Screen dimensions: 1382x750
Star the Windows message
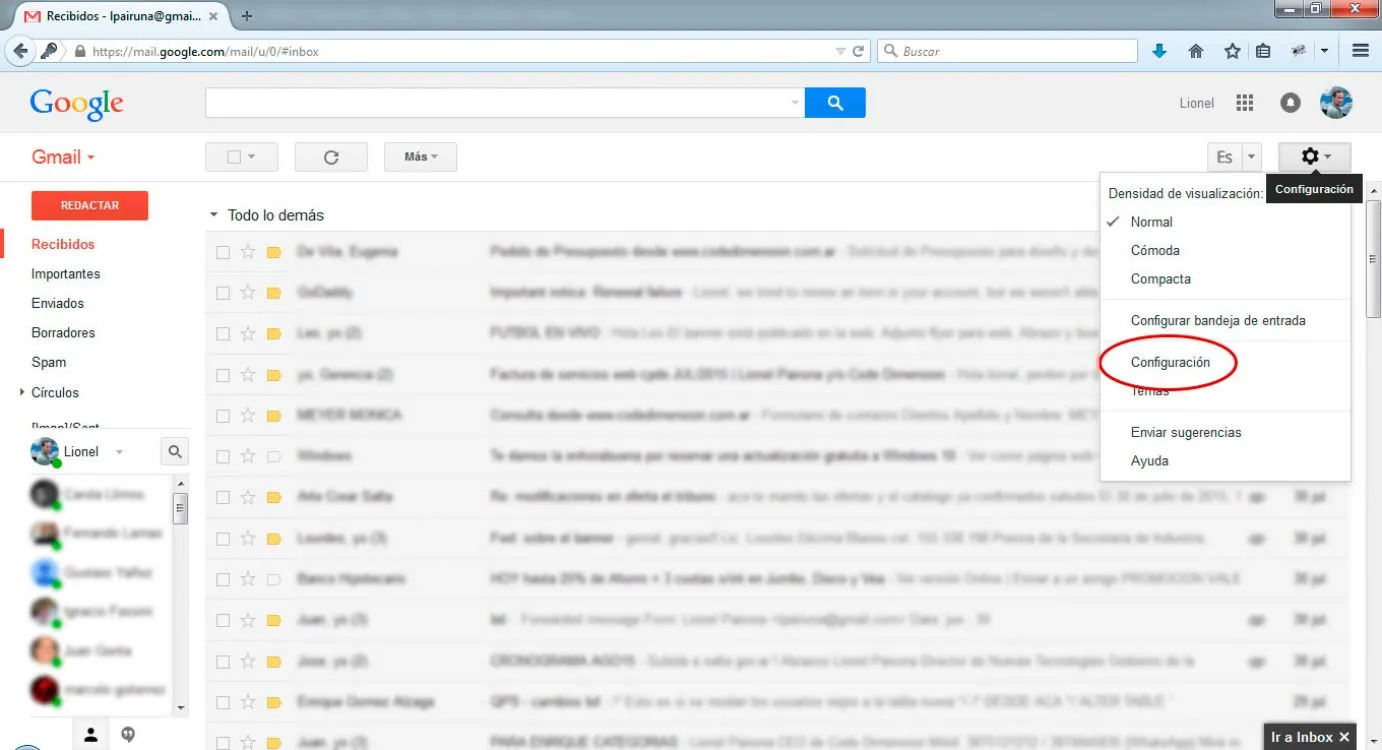click(248, 456)
